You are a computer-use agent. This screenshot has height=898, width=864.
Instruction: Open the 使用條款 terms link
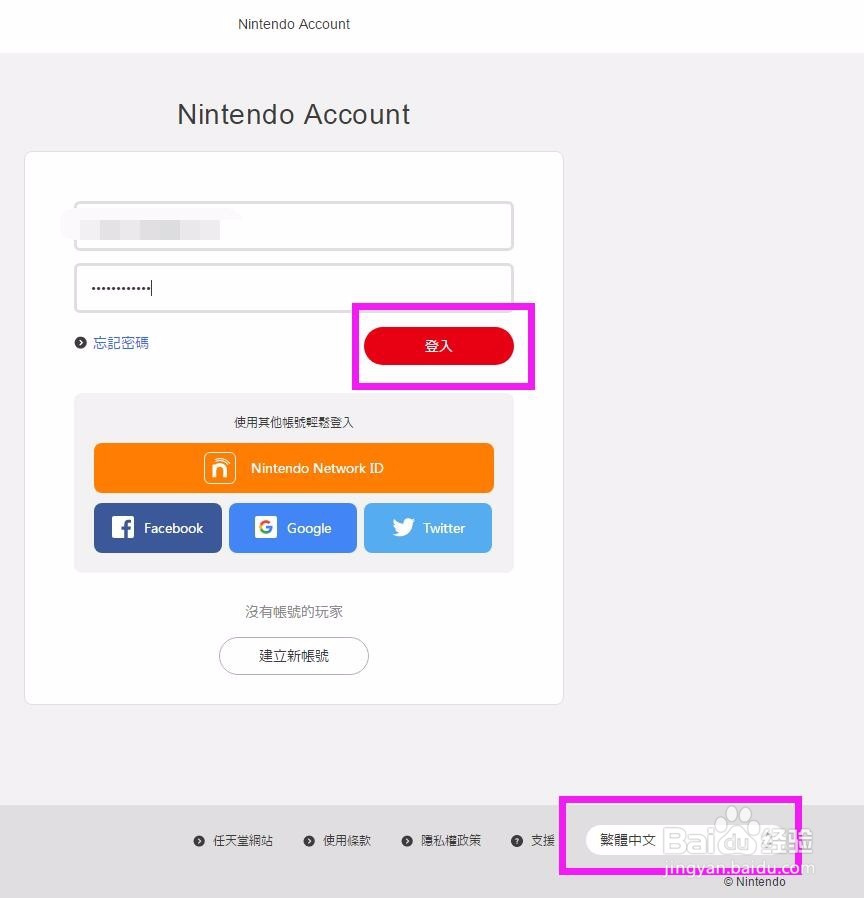click(x=347, y=841)
